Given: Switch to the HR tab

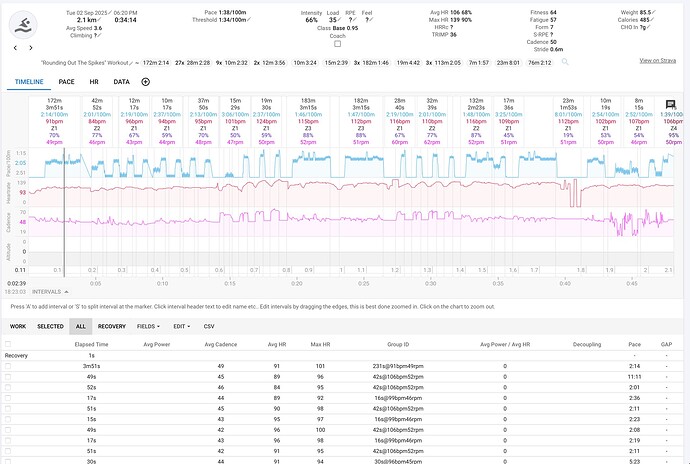Looking at the screenshot, I should tap(94, 82).
